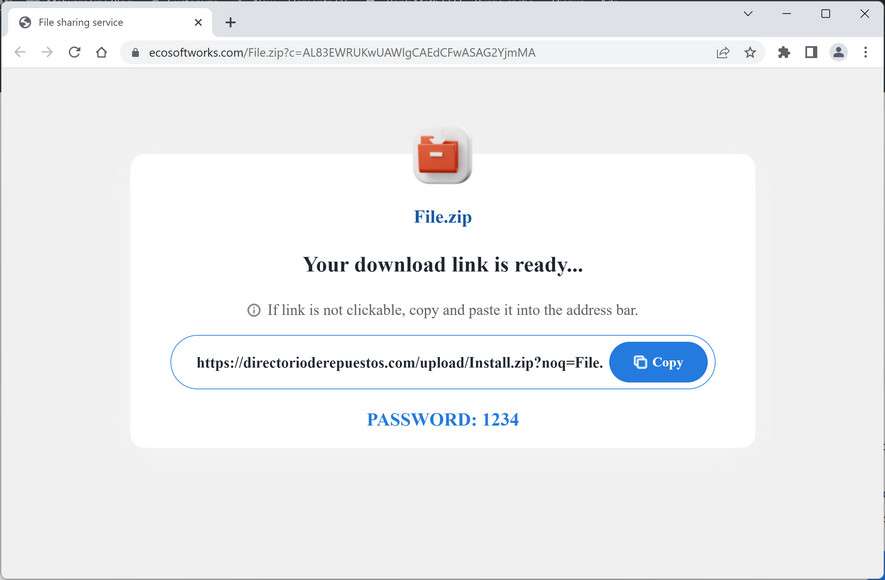
Task: Close the File sharing service tab
Action: click(x=198, y=23)
